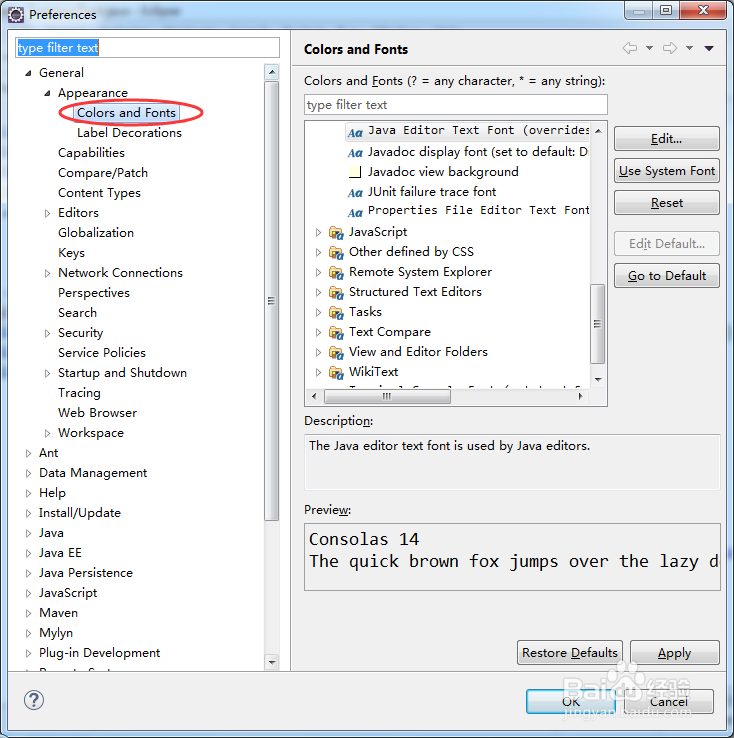Open the Capabilities preference page
This screenshot has height=738, width=734.
coord(91,153)
